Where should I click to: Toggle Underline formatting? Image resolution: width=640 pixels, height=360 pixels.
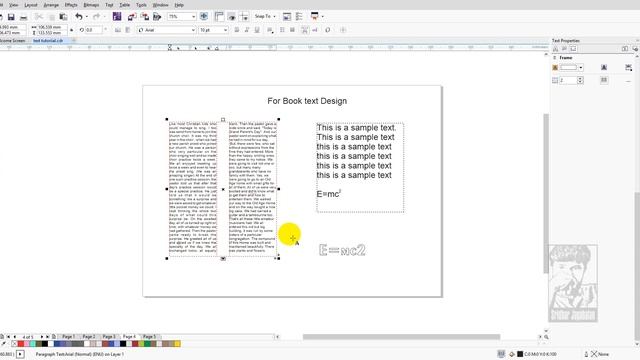click(x=257, y=30)
